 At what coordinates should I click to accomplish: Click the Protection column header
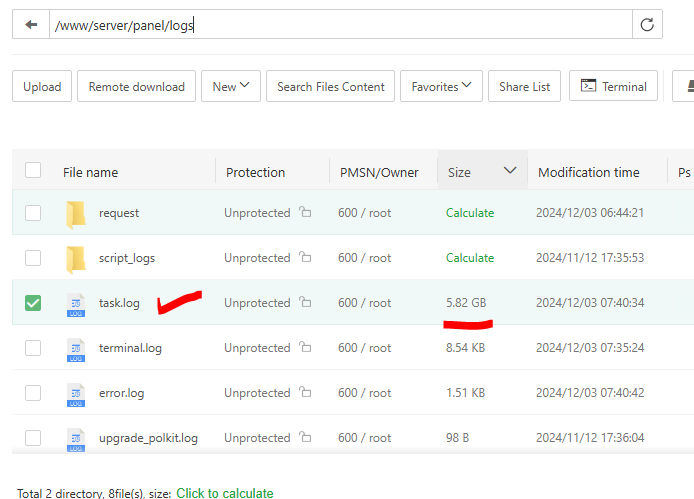(255, 172)
